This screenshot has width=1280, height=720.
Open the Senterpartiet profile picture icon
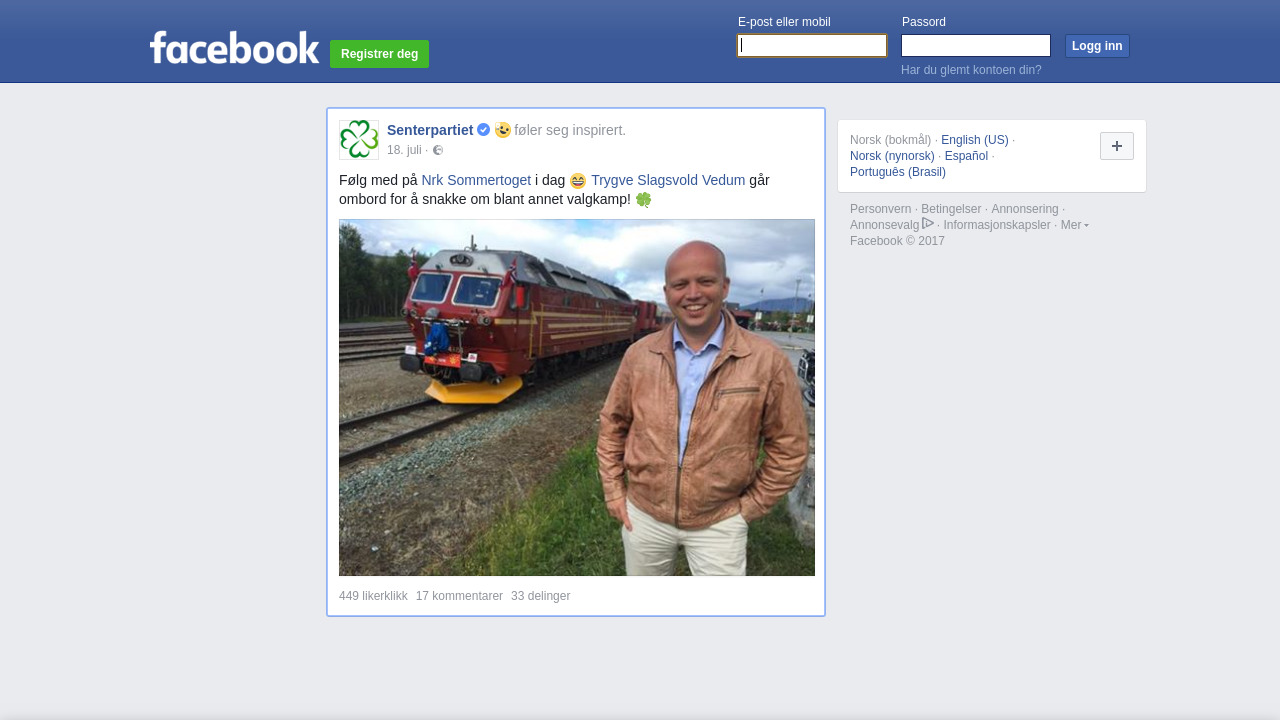359,140
